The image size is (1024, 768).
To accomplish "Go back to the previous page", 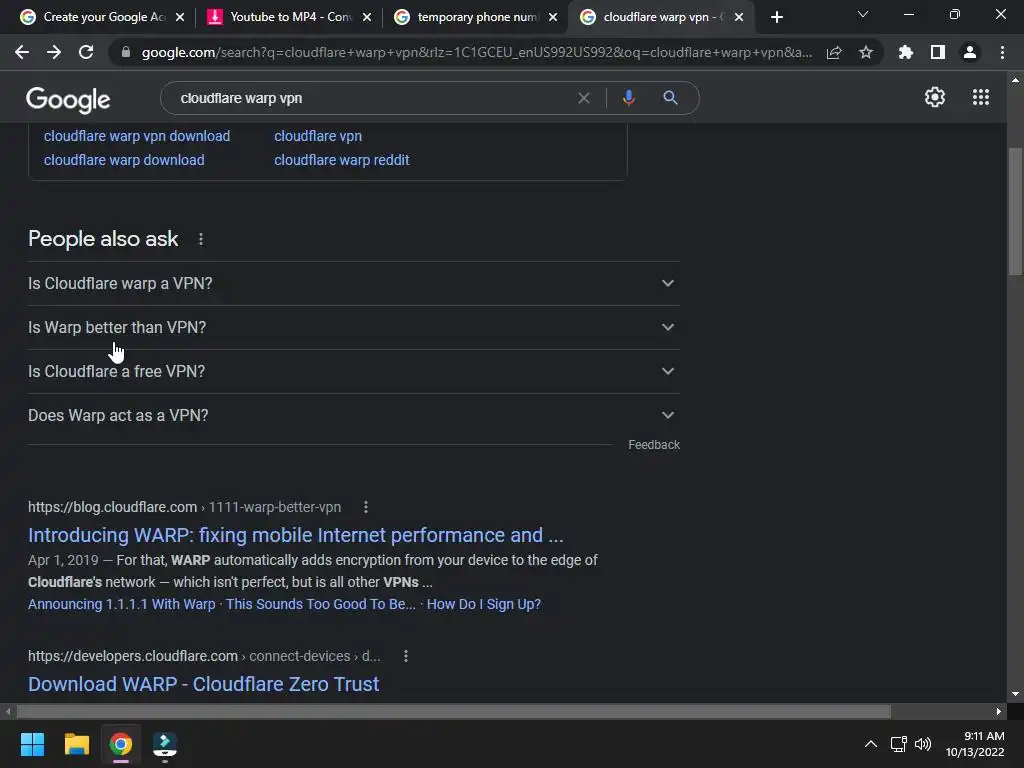I will pos(22,52).
